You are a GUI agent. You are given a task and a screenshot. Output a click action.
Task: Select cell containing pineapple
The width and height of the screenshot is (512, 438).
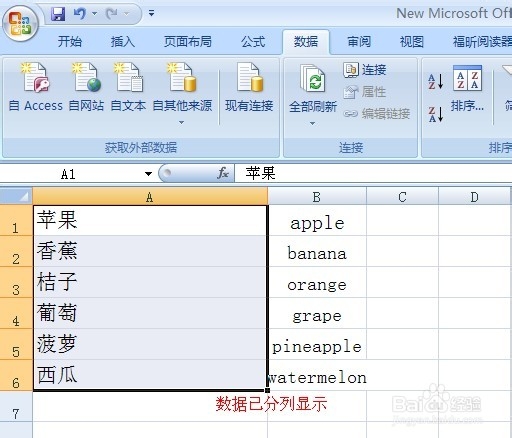click(x=317, y=344)
